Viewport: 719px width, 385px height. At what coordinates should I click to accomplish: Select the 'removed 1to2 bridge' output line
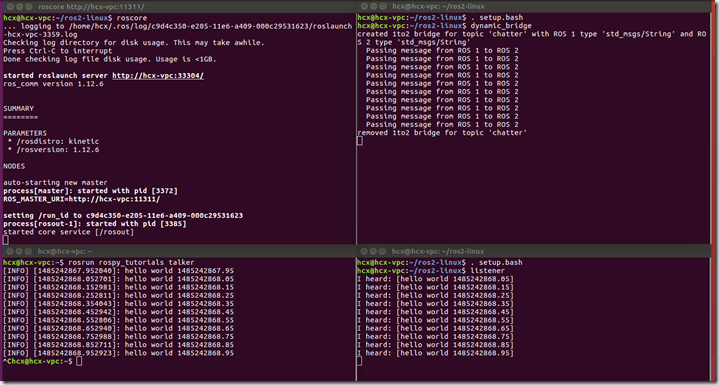pos(442,133)
